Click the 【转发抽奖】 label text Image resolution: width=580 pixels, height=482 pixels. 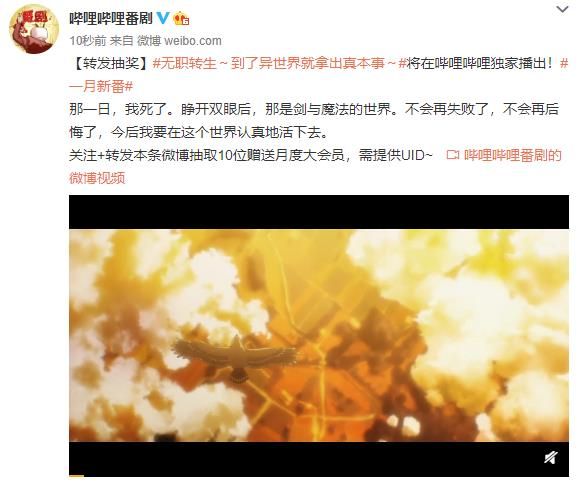click(111, 64)
